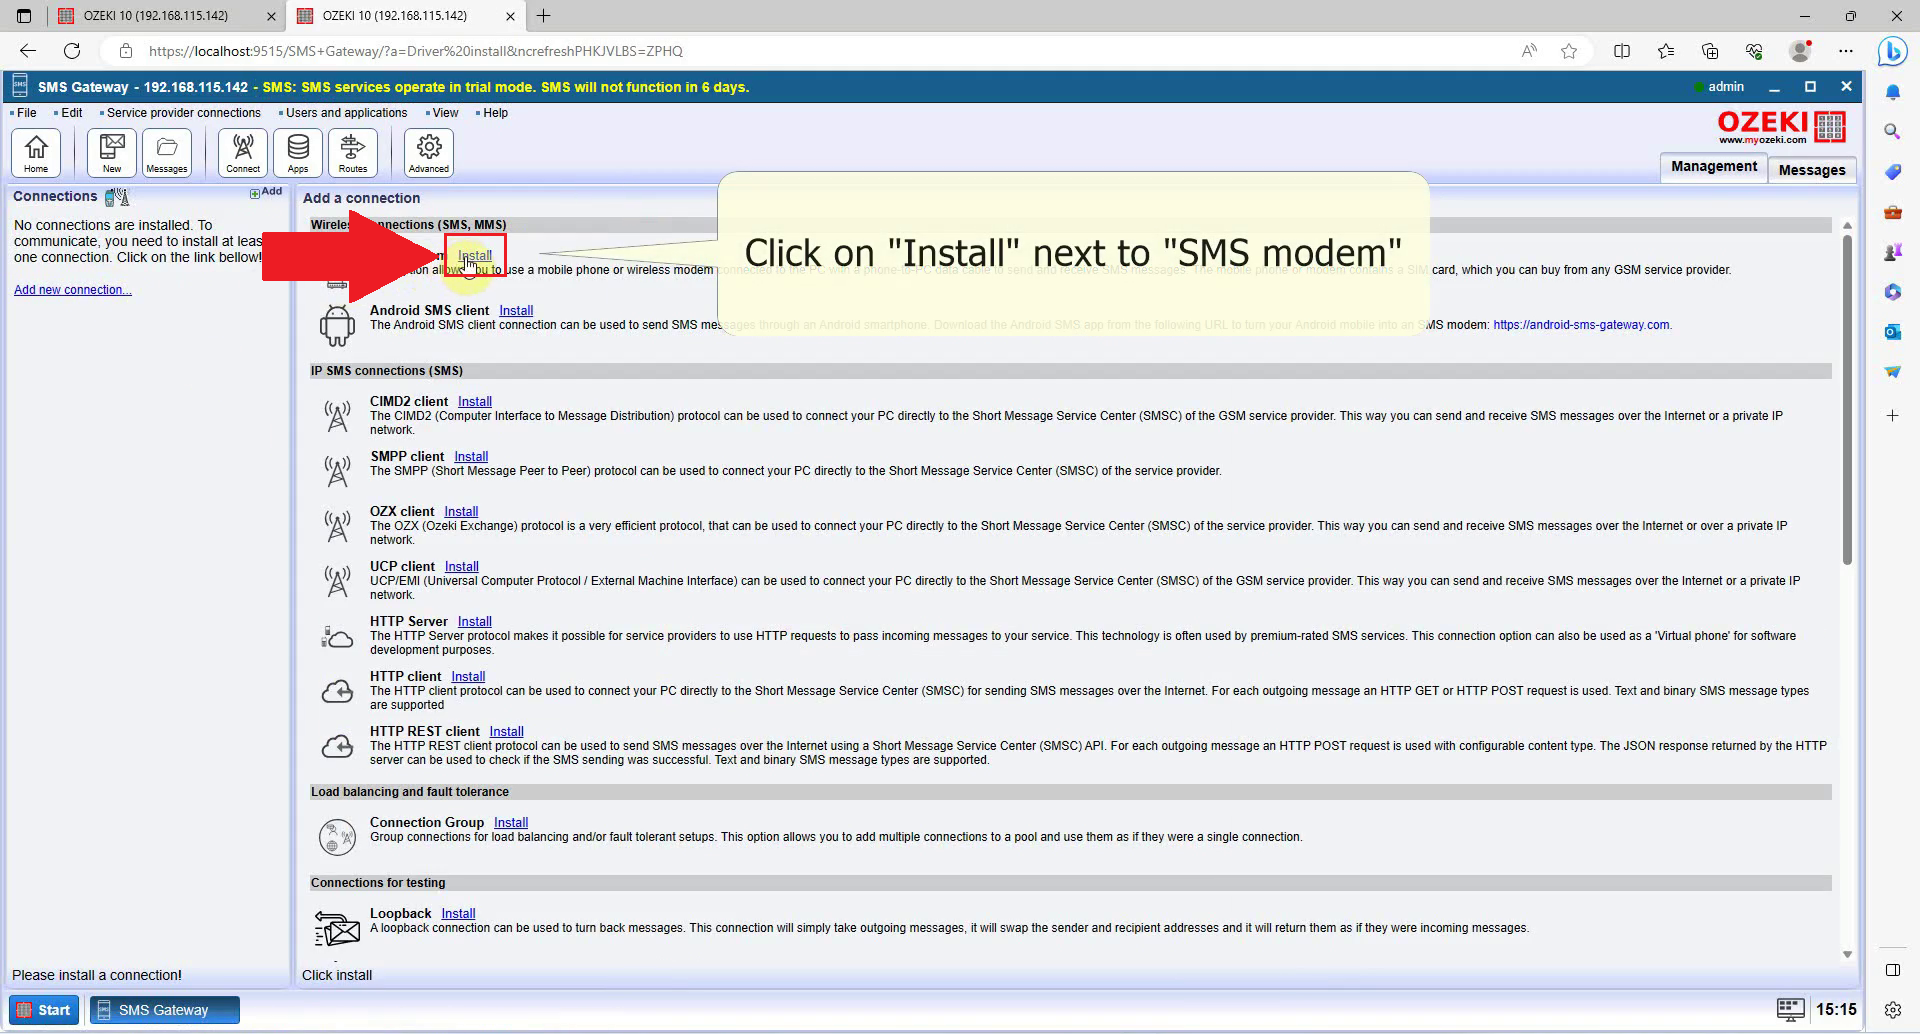Click Install next to HTTP Server
The width and height of the screenshot is (1920, 1034).
tap(475, 622)
